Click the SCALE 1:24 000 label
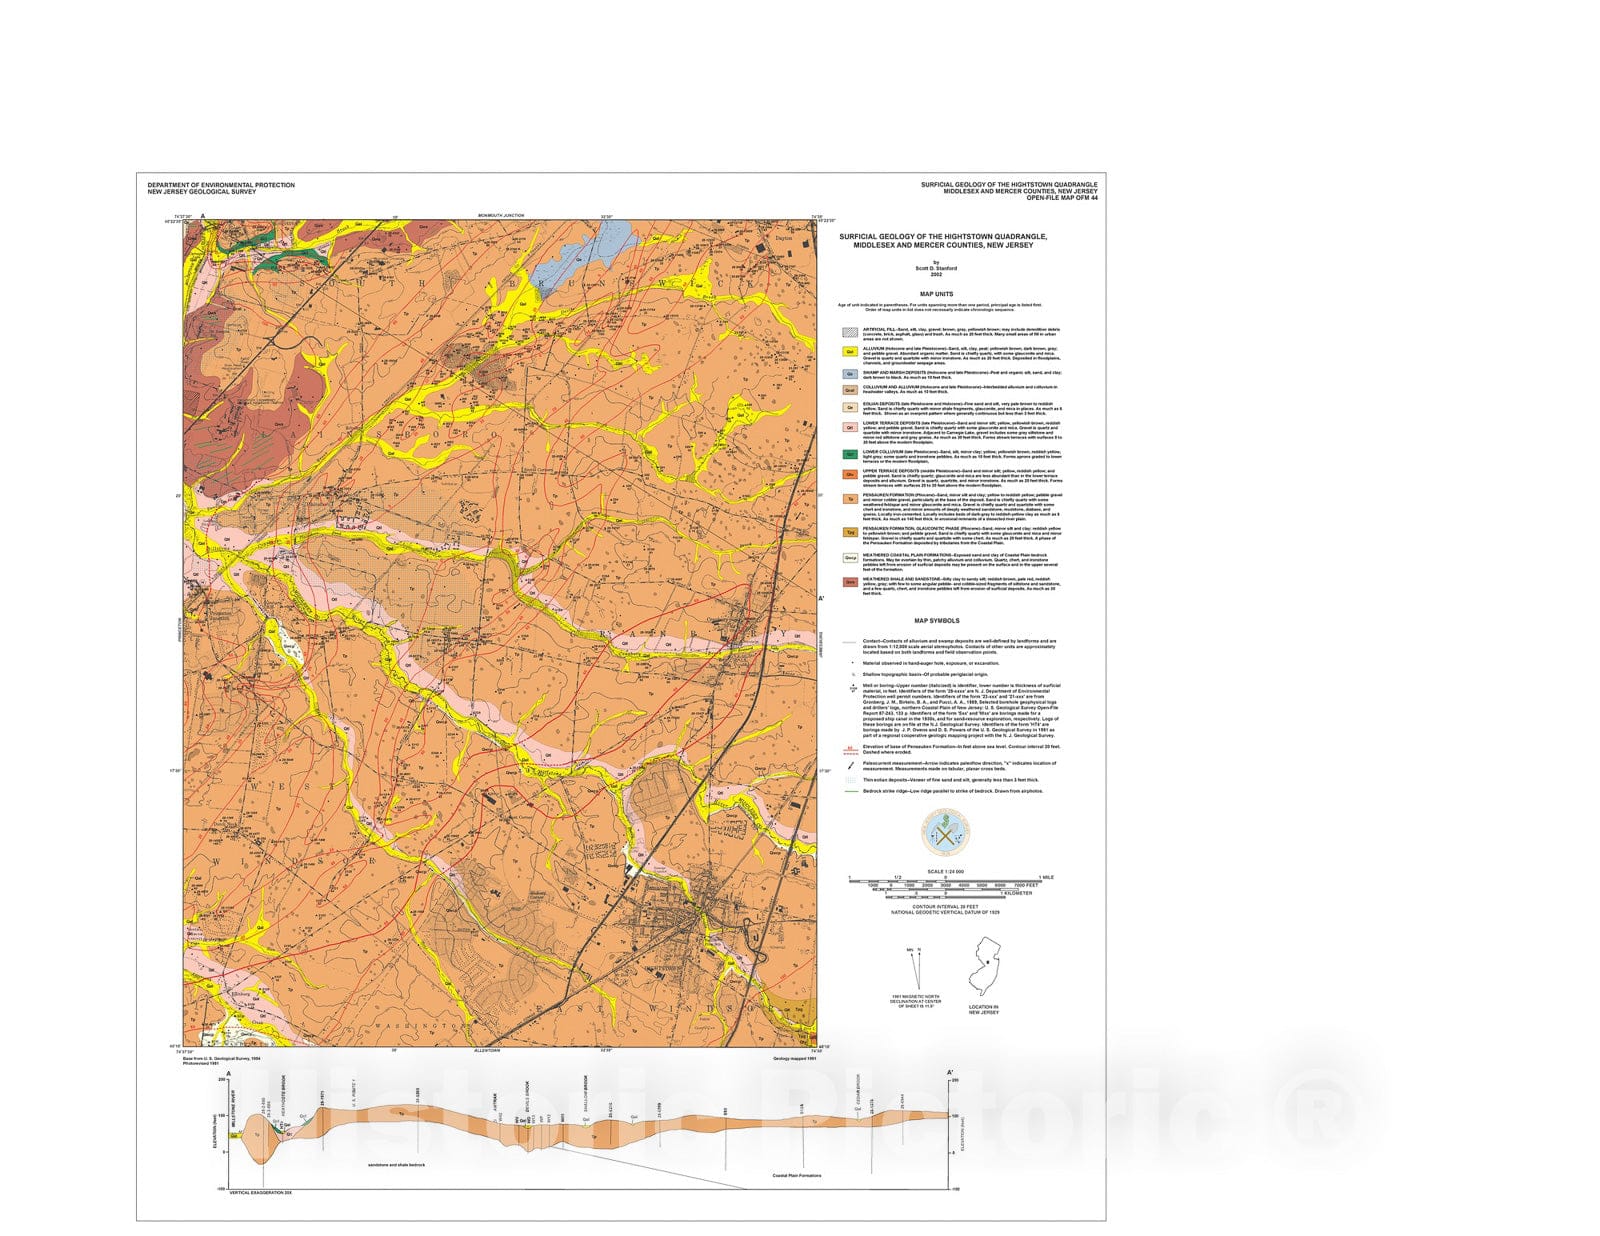This screenshot has width=1600, height=1236. (x=946, y=871)
